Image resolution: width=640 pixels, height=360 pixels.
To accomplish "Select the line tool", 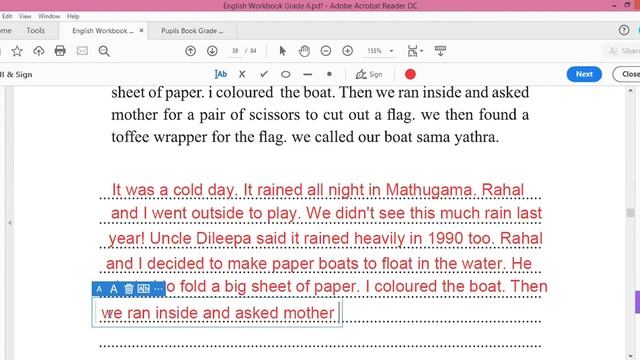I will click(308, 75).
